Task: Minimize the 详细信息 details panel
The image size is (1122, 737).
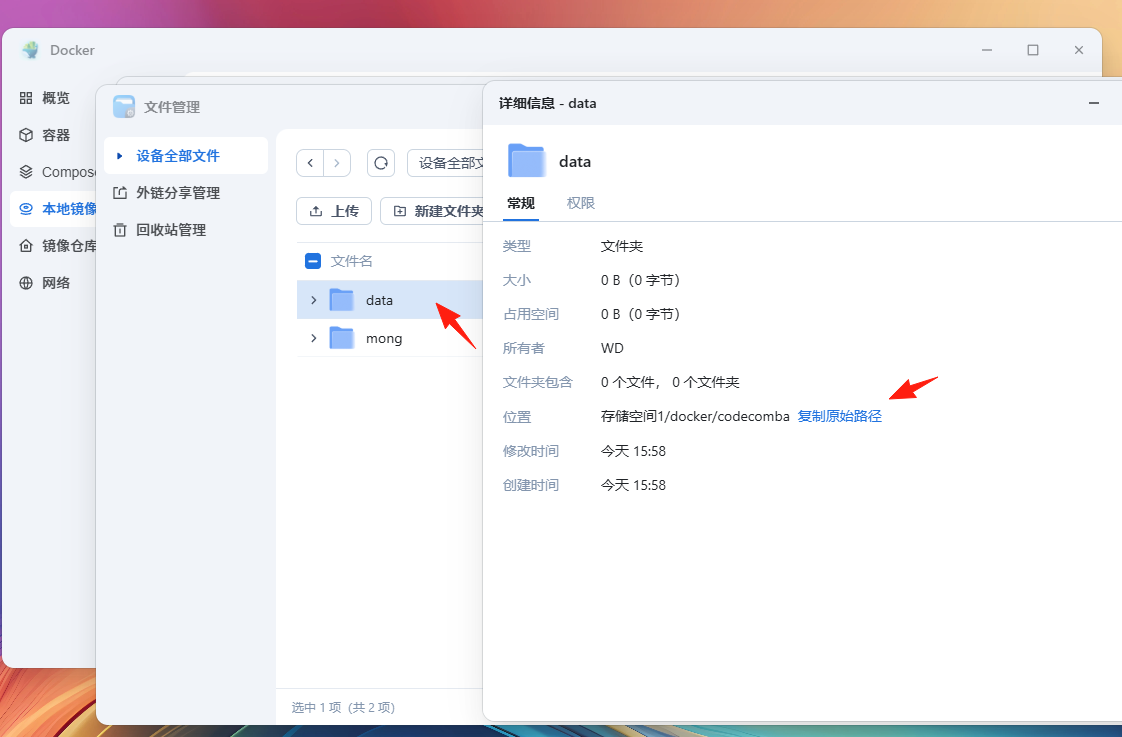Action: pos(1093,104)
